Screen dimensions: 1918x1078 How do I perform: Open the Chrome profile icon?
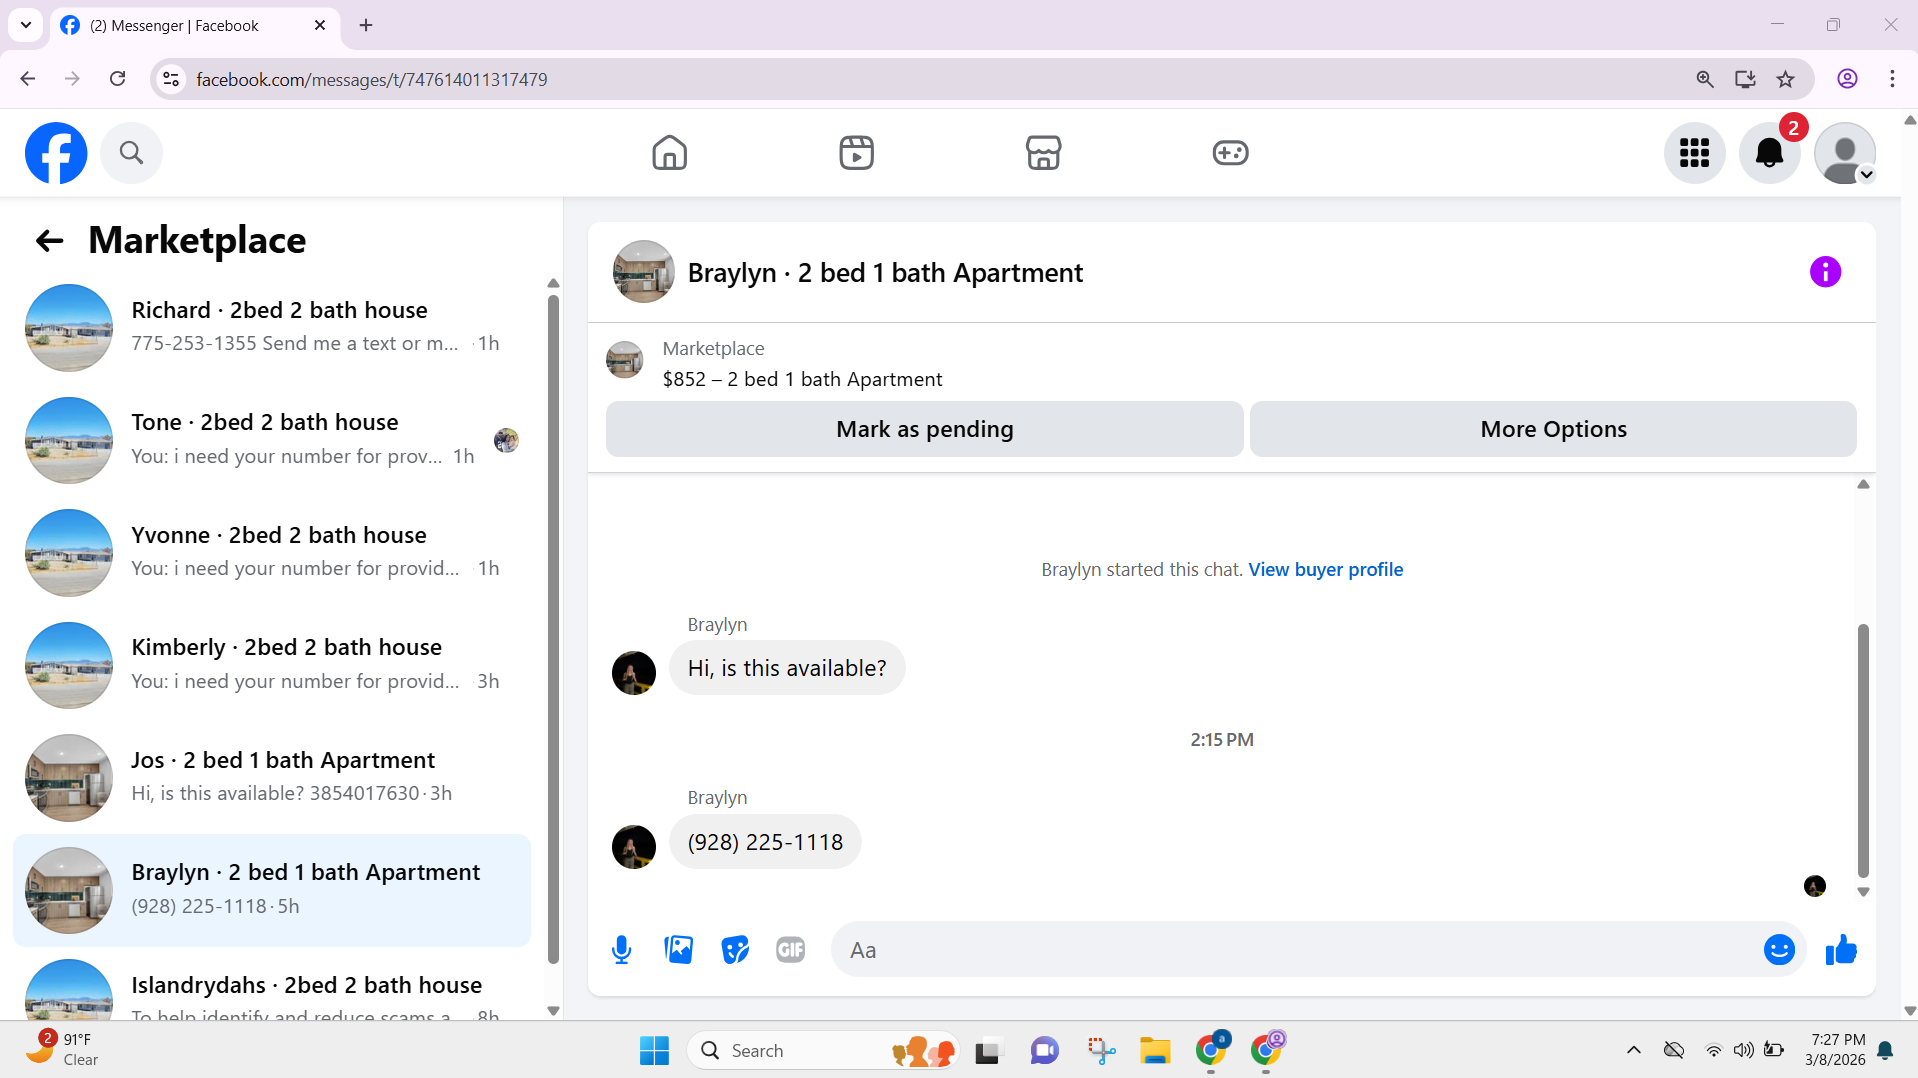1847,79
